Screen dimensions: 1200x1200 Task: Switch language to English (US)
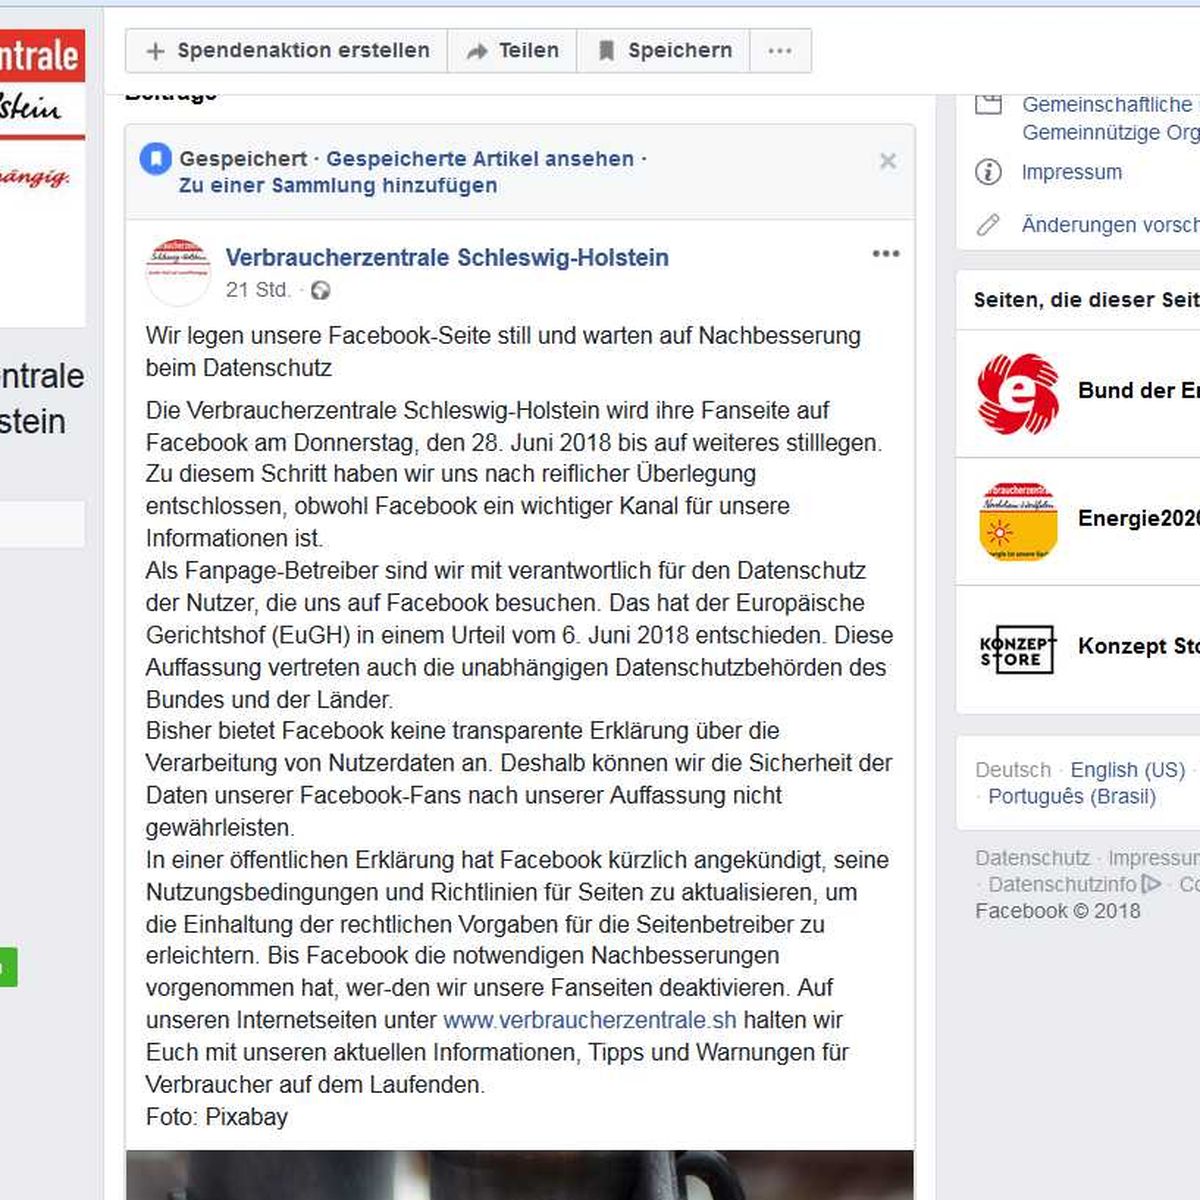point(1127,770)
